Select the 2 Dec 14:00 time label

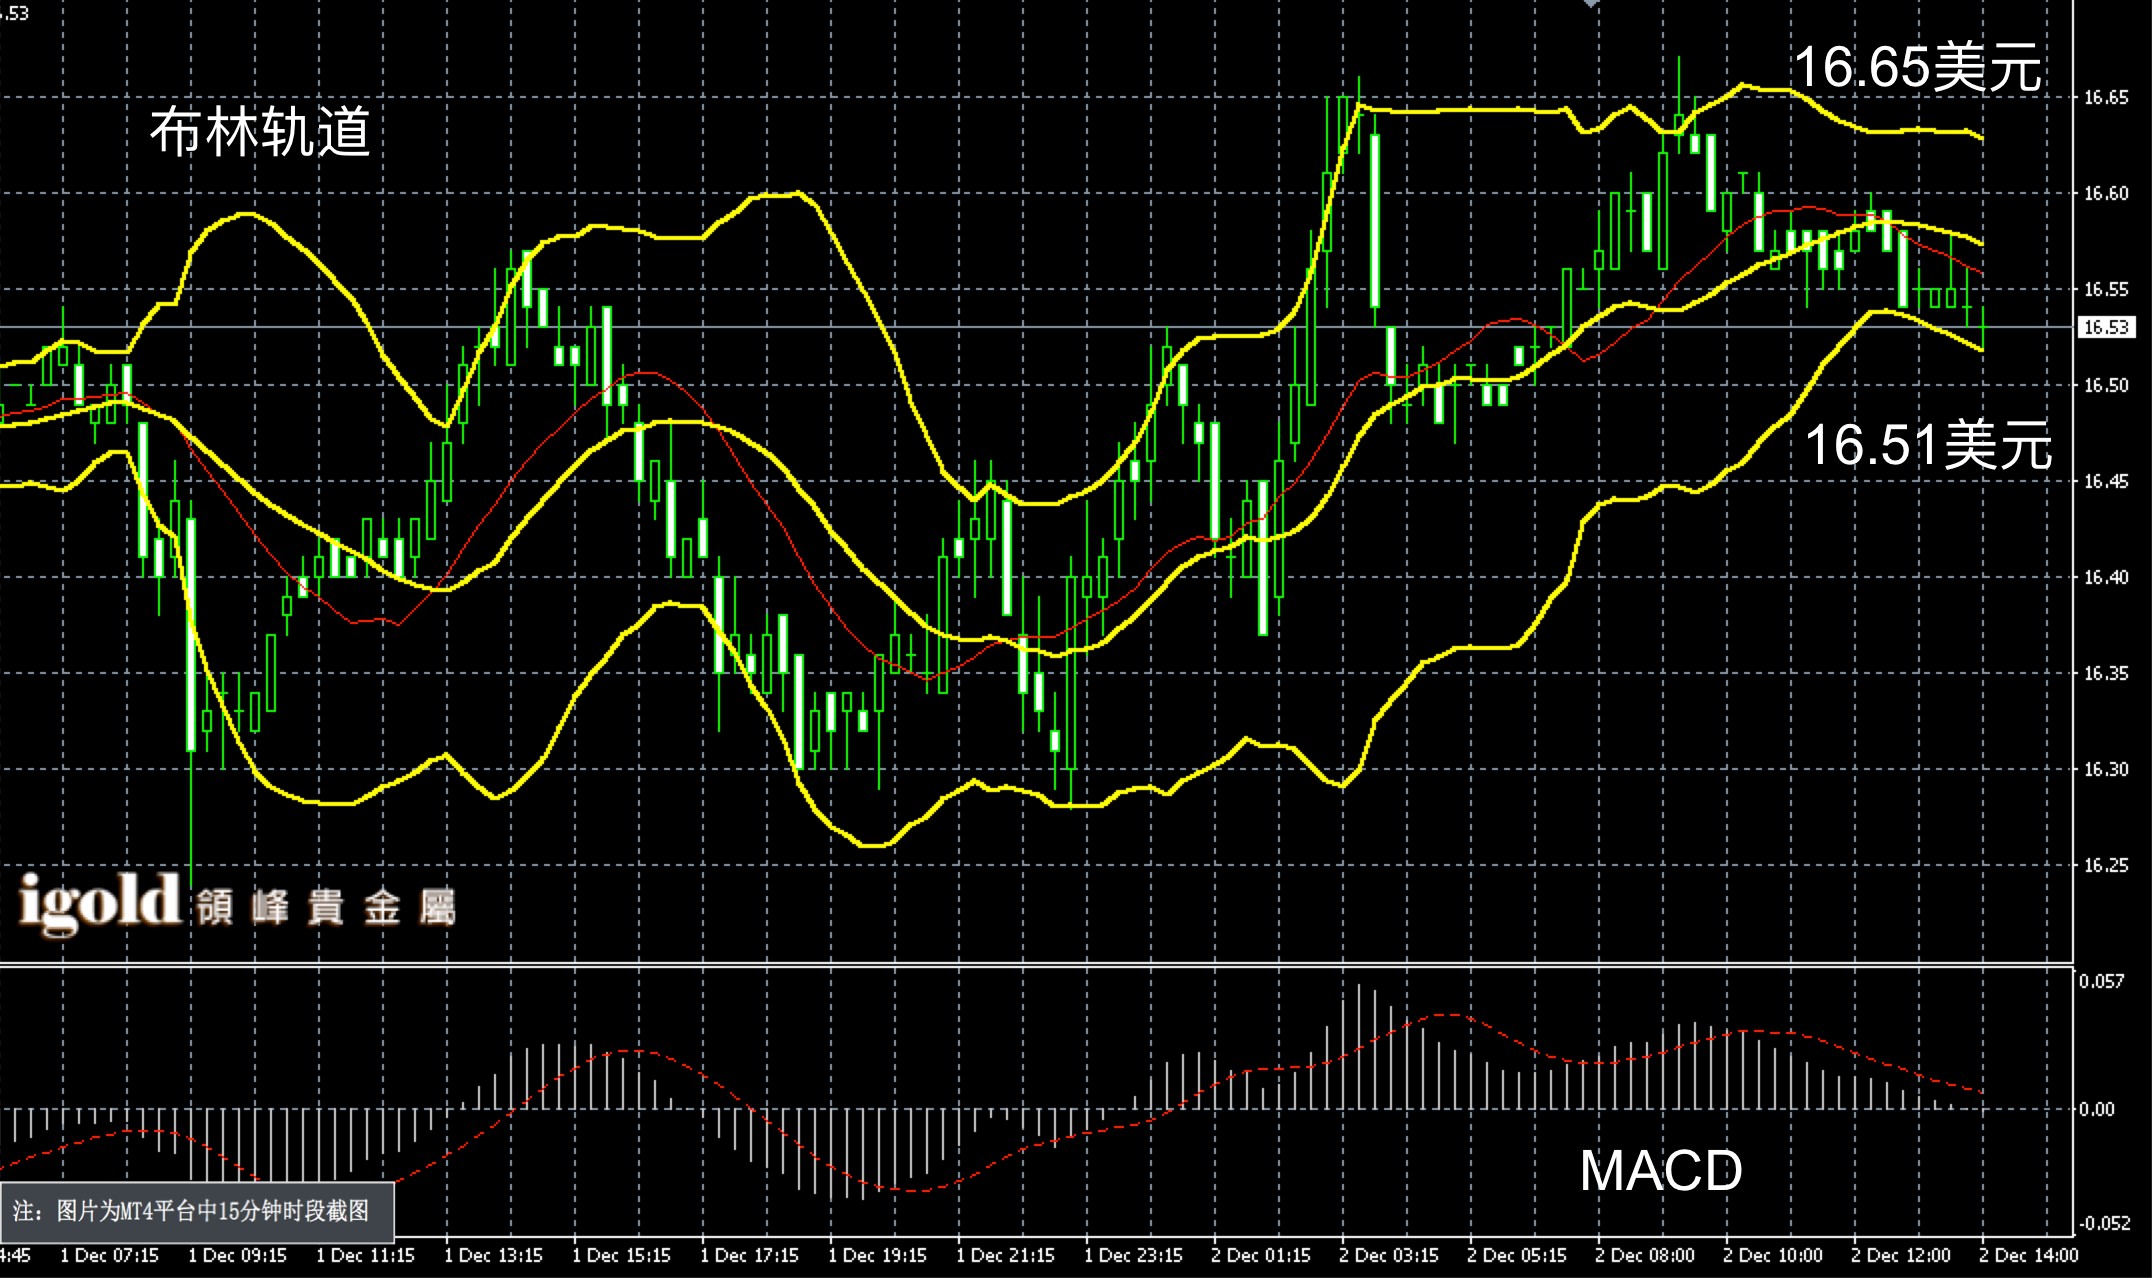(2029, 1255)
